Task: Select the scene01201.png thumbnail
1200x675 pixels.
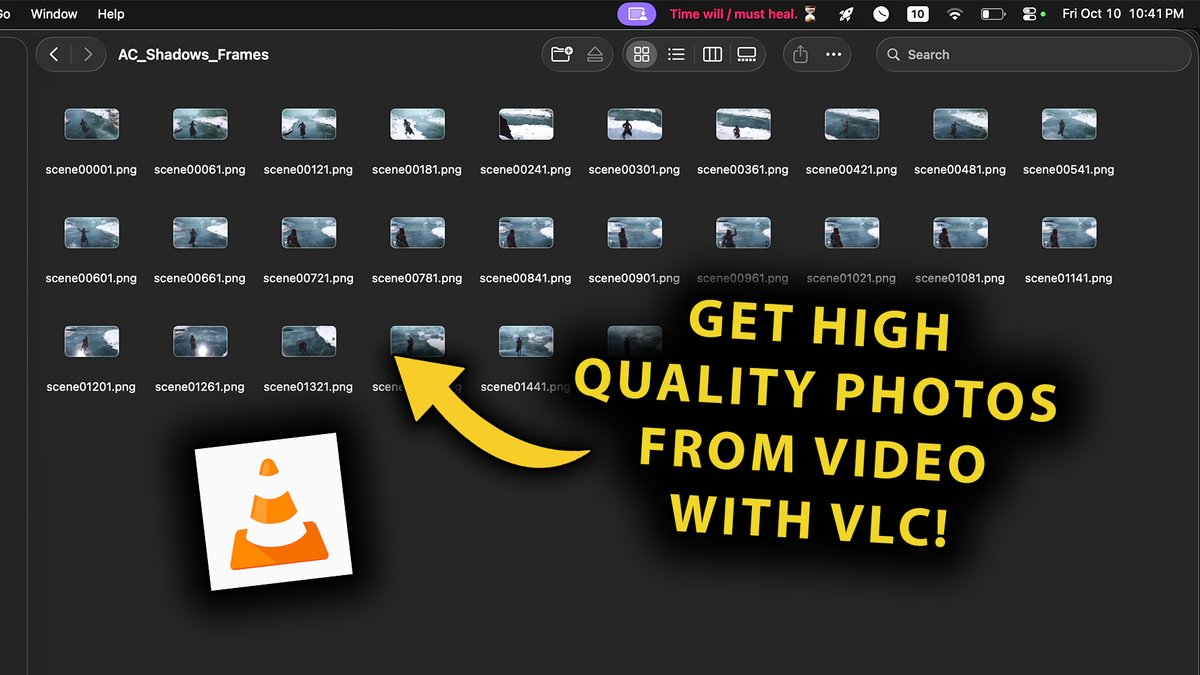Action: pos(92,341)
